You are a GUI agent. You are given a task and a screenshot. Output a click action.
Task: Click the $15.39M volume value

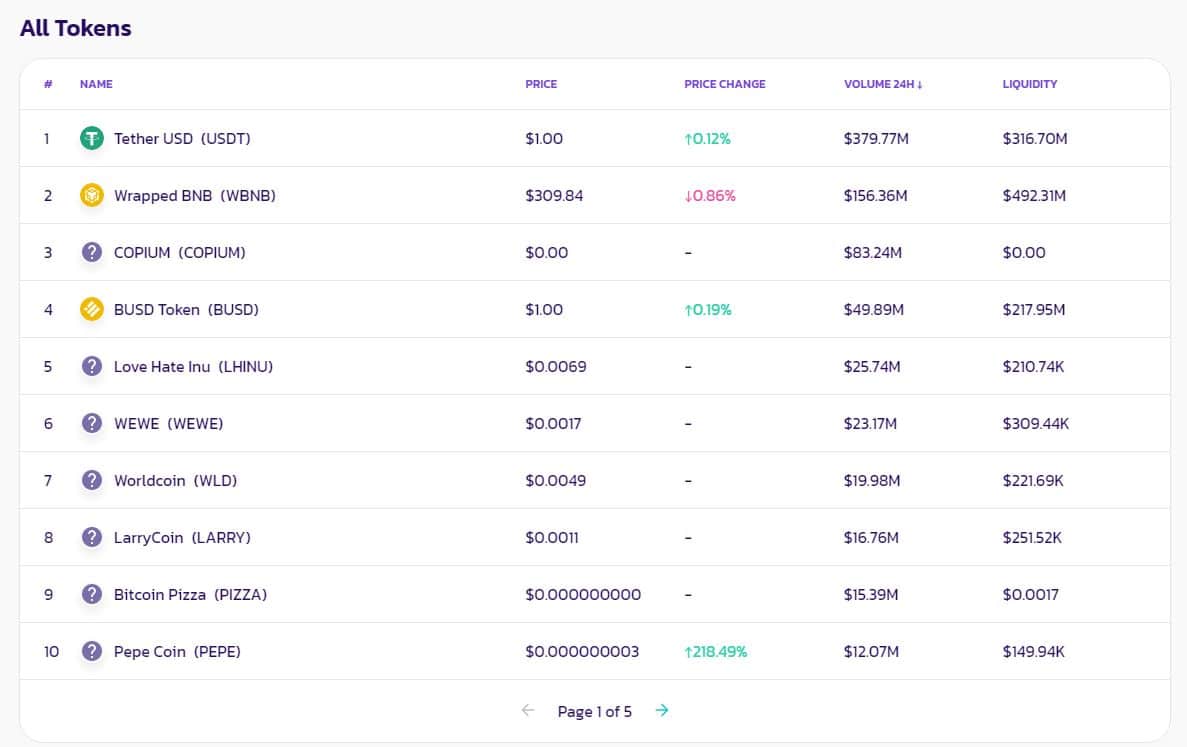click(871, 594)
